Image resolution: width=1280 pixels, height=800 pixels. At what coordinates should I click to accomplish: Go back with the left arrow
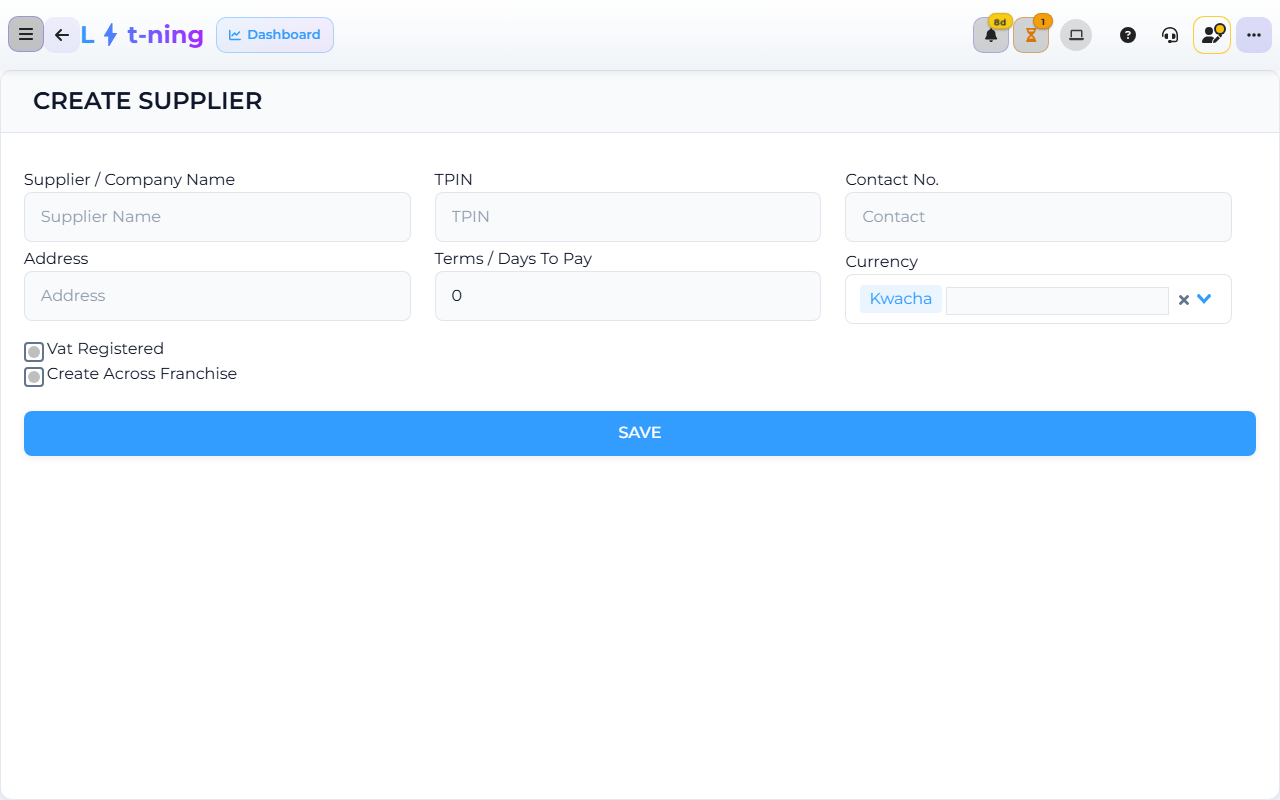coord(62,35)
